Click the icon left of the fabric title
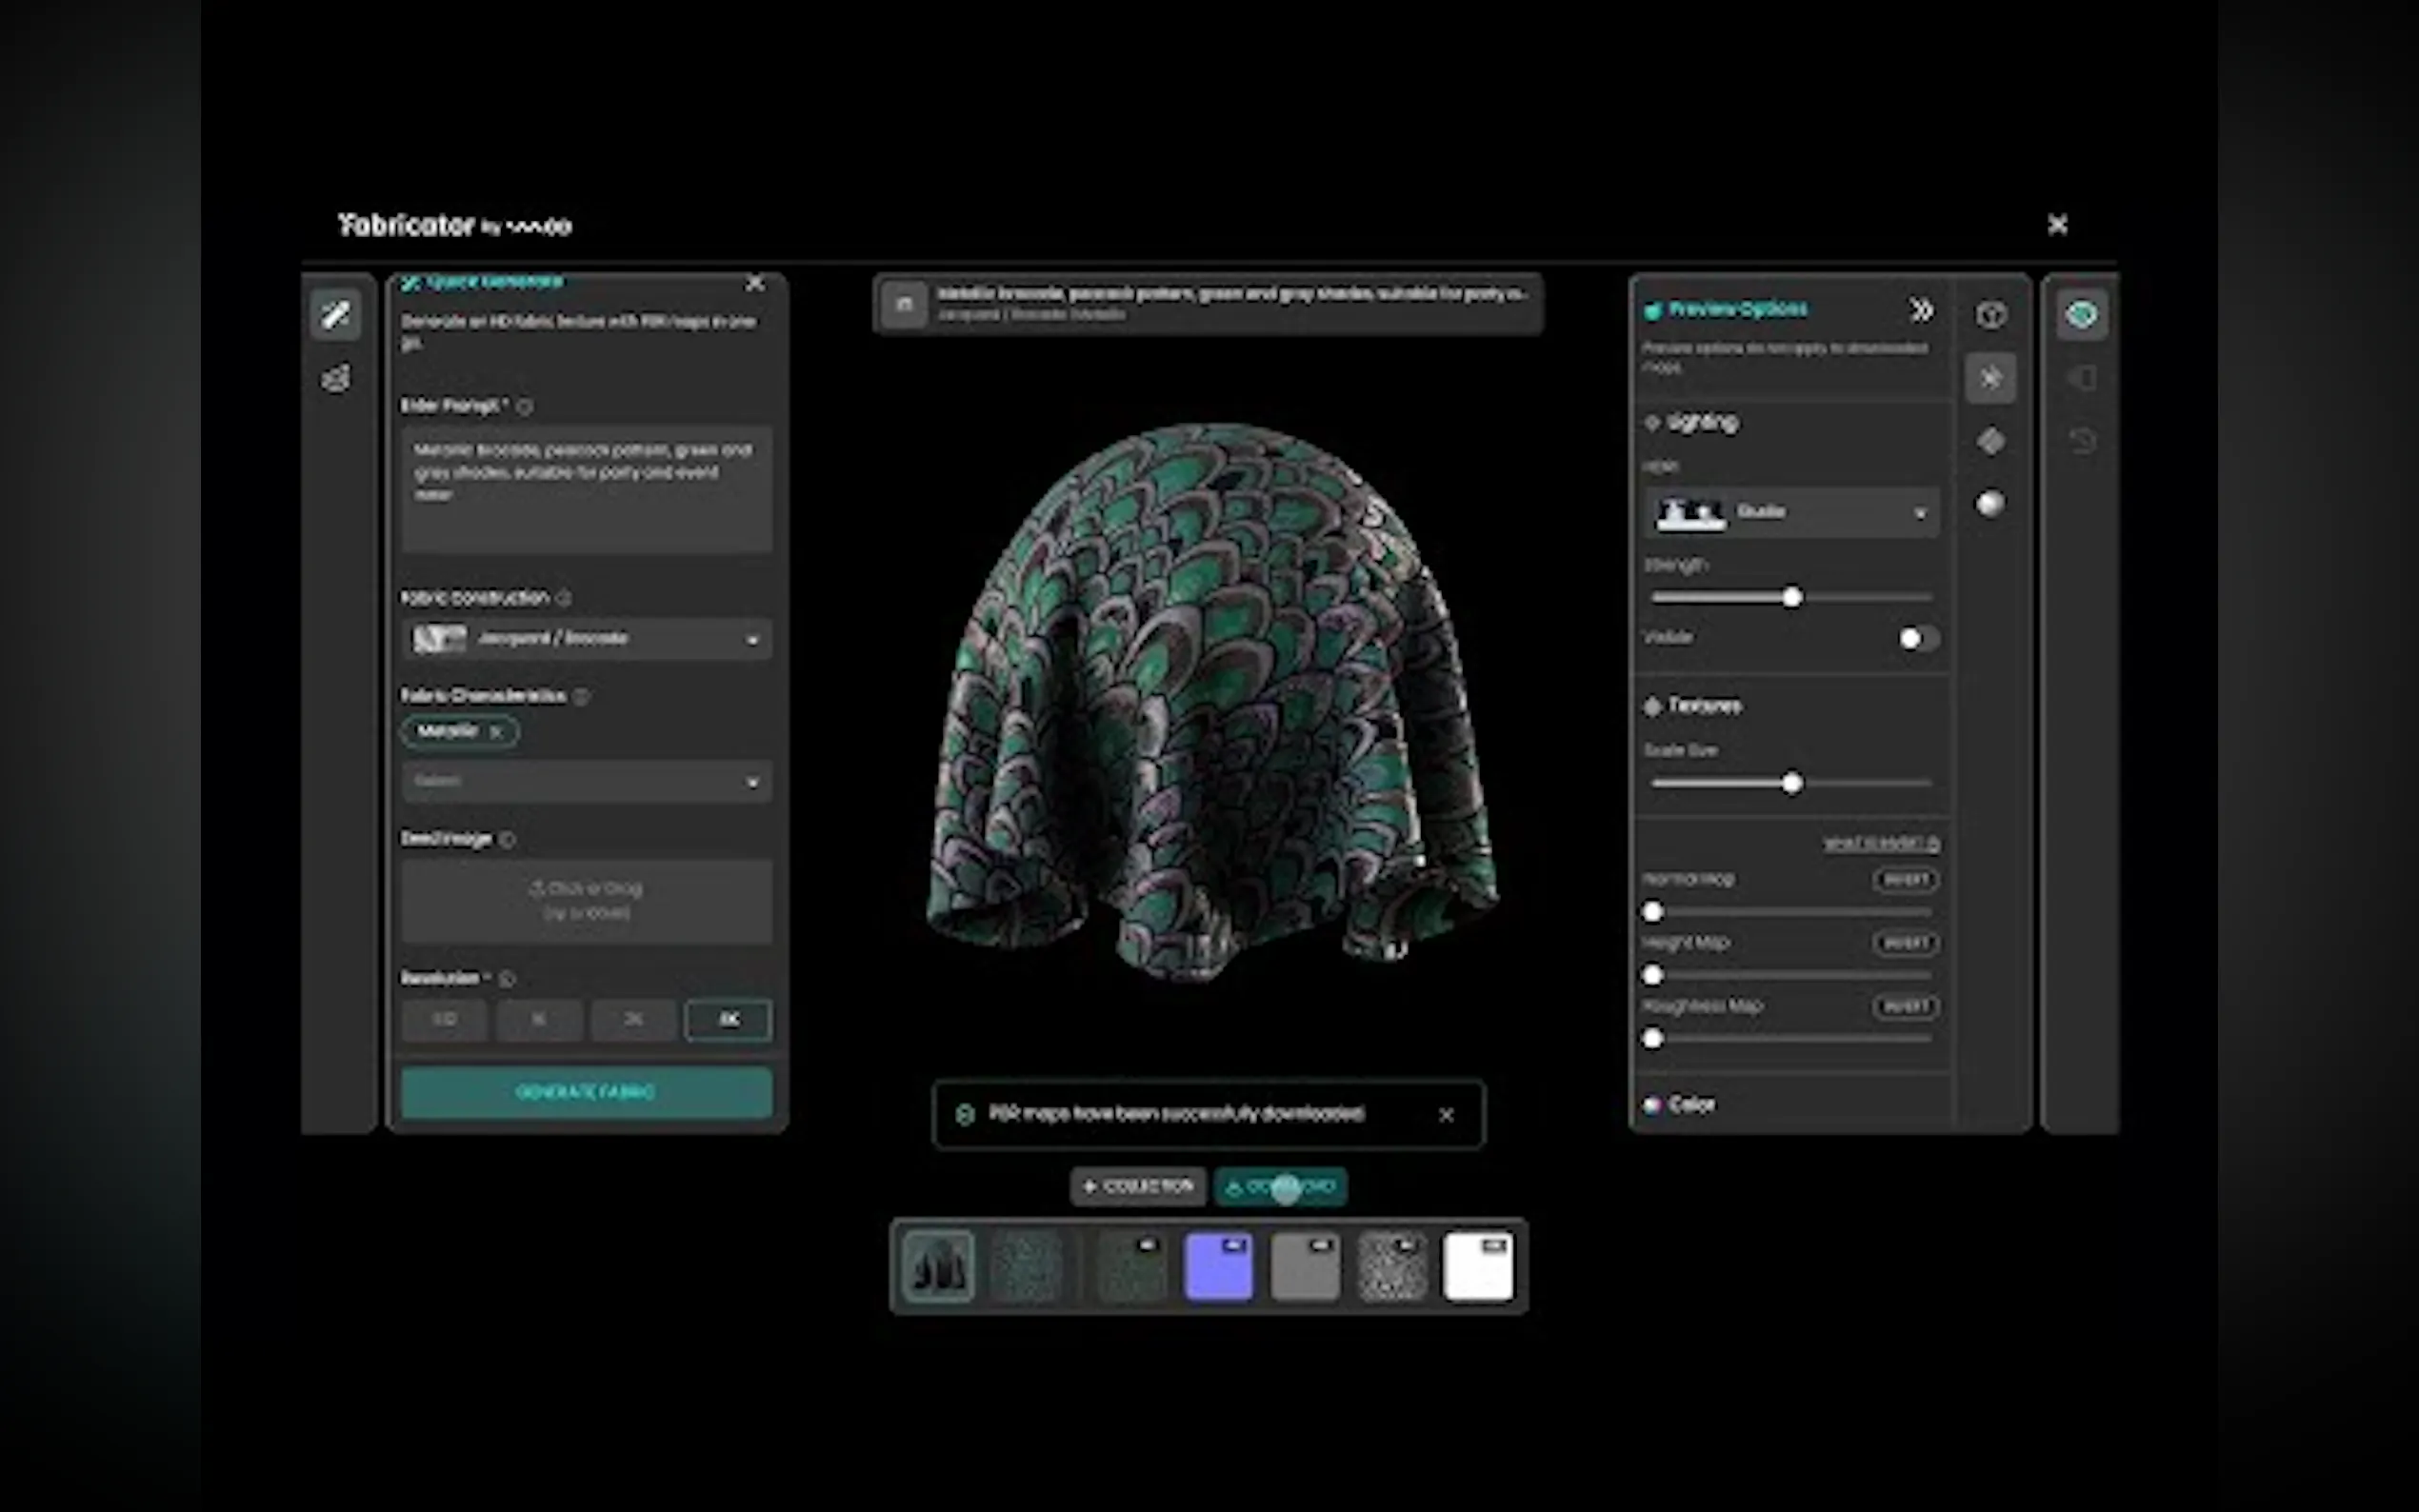This screenshot has width=2419, height=1512. (x=905, y=303)
